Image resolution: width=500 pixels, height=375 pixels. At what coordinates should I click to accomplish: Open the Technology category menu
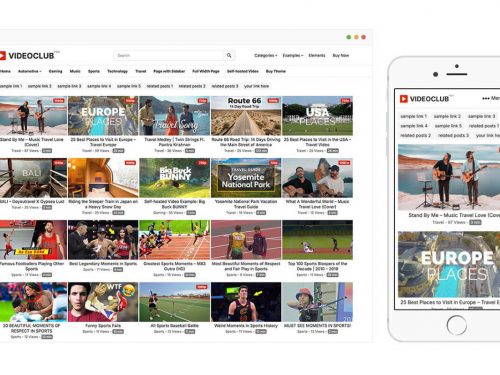click(x=117, y=71)
